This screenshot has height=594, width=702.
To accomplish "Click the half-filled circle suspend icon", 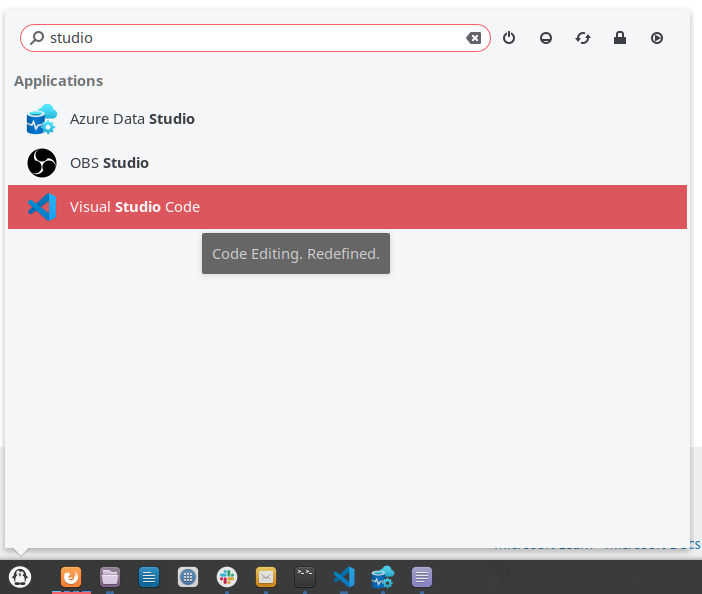I will pyautogui.click(x=546, y=38).
